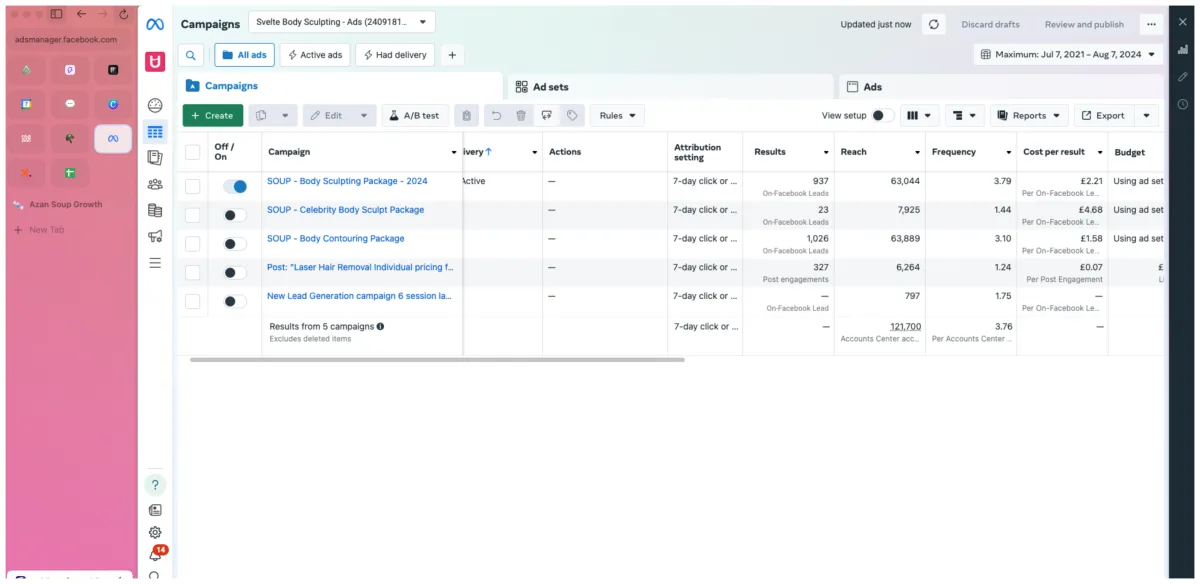Open the clock history icon in right panel
This screenshot has height=584, width=1200.
click(x=1183, y=104)
